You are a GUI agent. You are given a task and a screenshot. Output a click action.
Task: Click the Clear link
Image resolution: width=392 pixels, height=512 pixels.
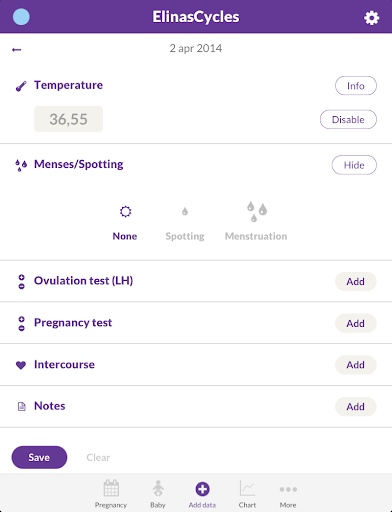pyautogui.click(x=98, y=457)
